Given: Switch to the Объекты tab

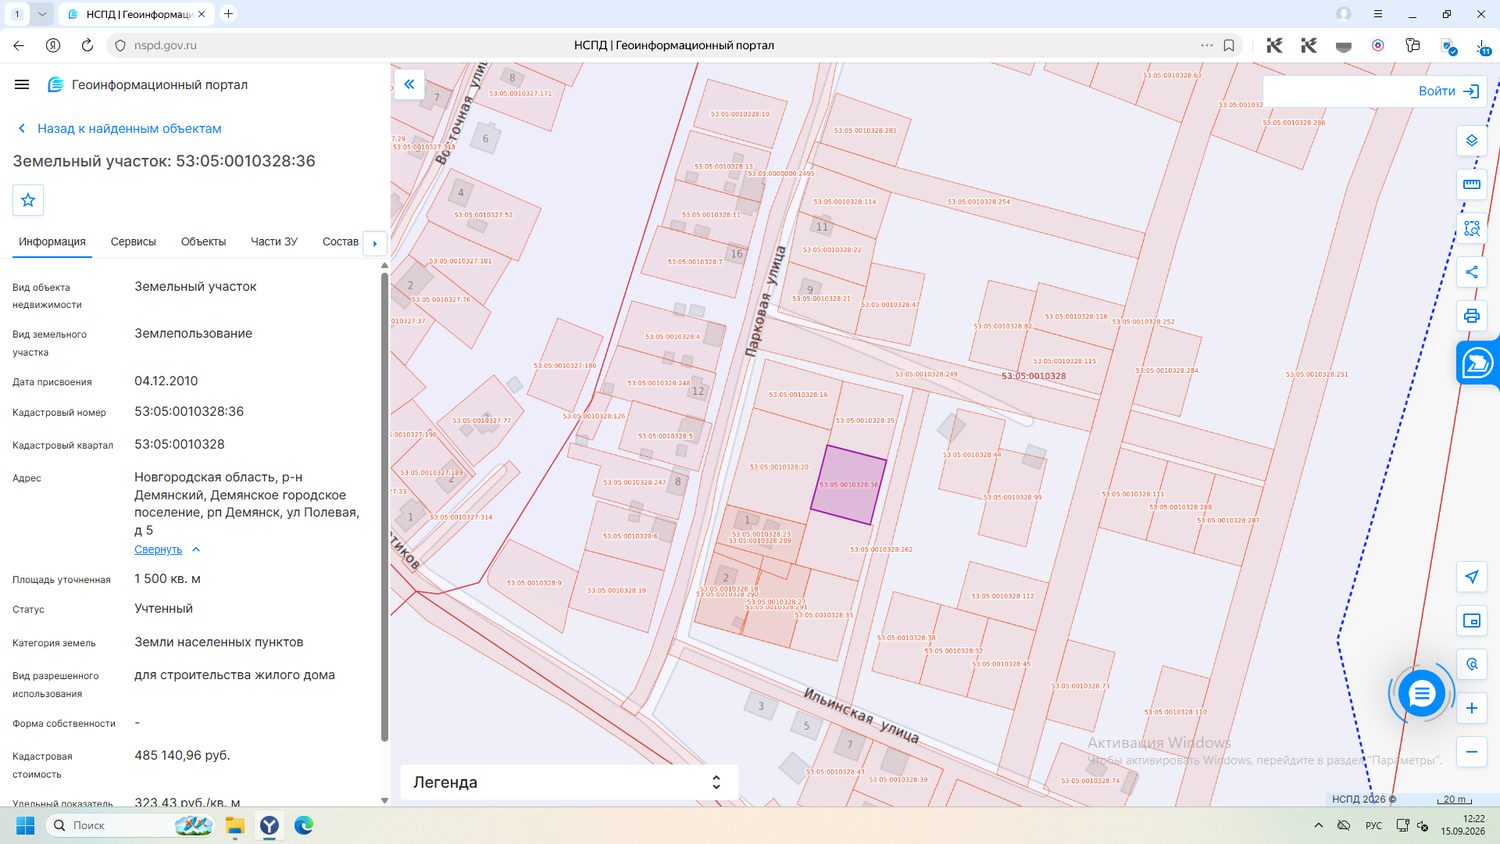Looking at the screenshot, I should click(x=203, y=242).
